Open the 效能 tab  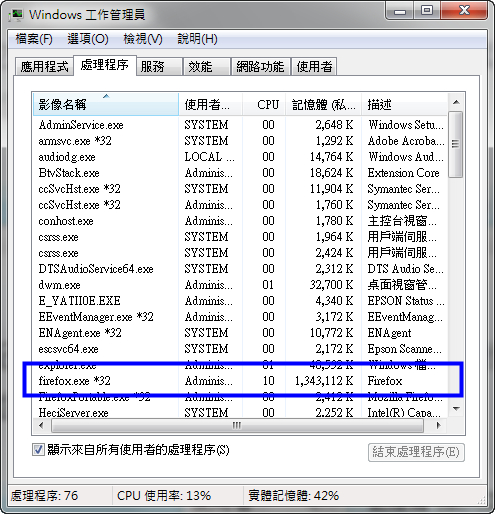[207, 67]
